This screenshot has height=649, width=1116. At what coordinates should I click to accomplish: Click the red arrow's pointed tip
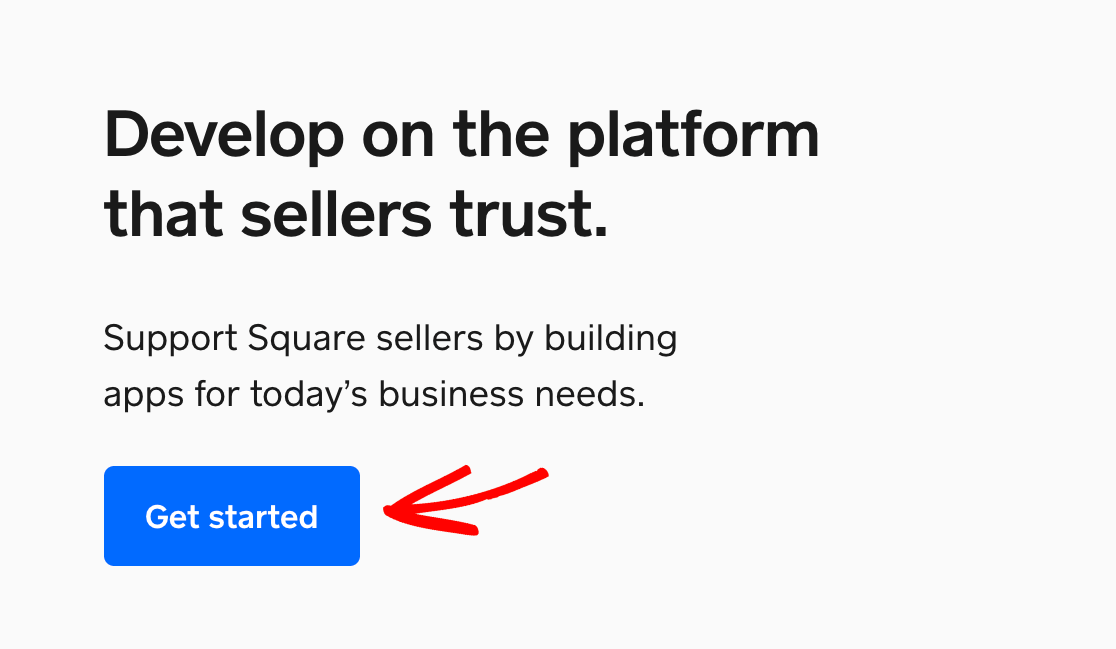coord(386,510)
